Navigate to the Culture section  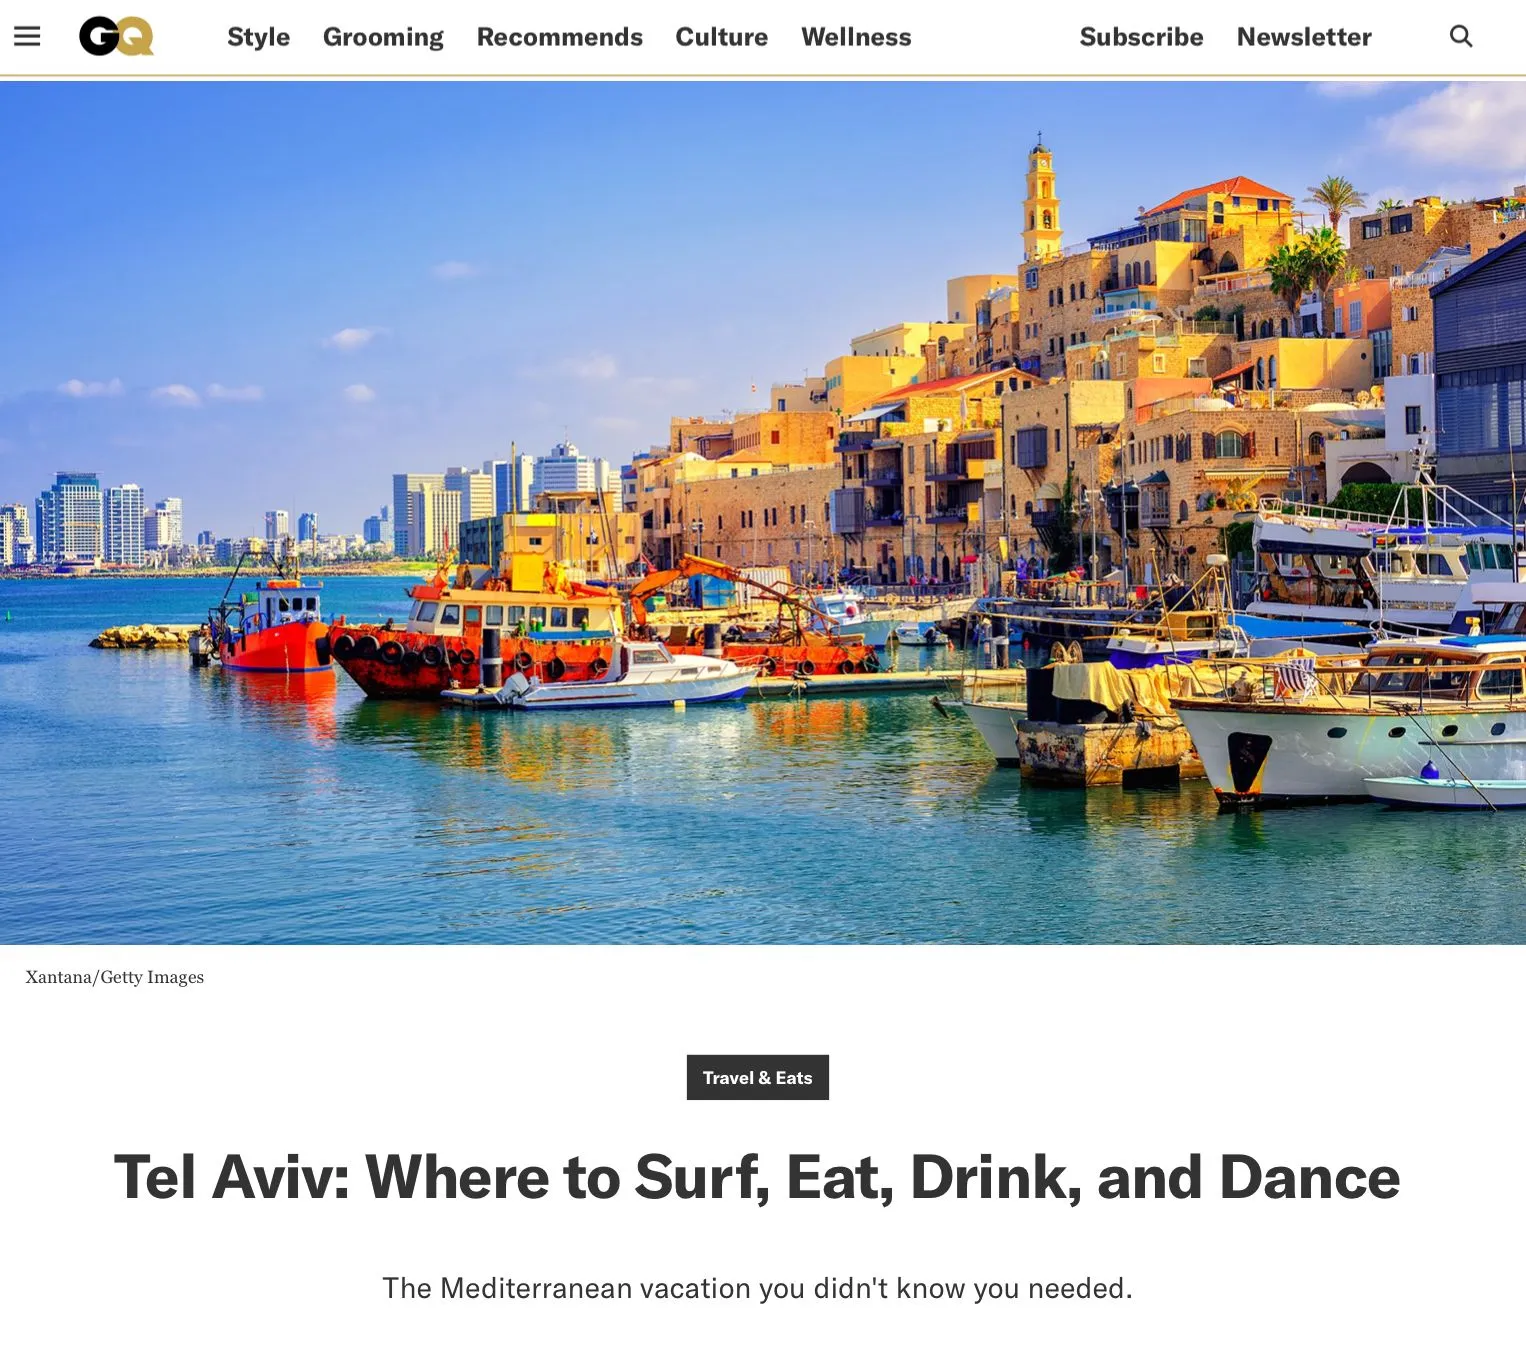pyautogui.click(x=721, y=37)
